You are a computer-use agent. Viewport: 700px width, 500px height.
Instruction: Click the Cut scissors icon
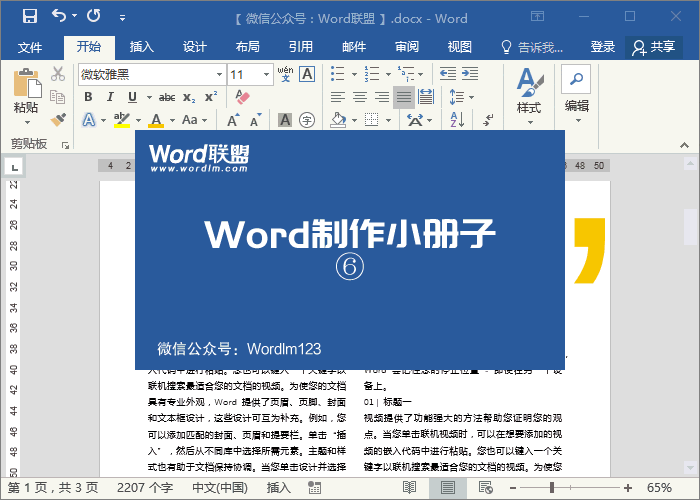[58, 74]
